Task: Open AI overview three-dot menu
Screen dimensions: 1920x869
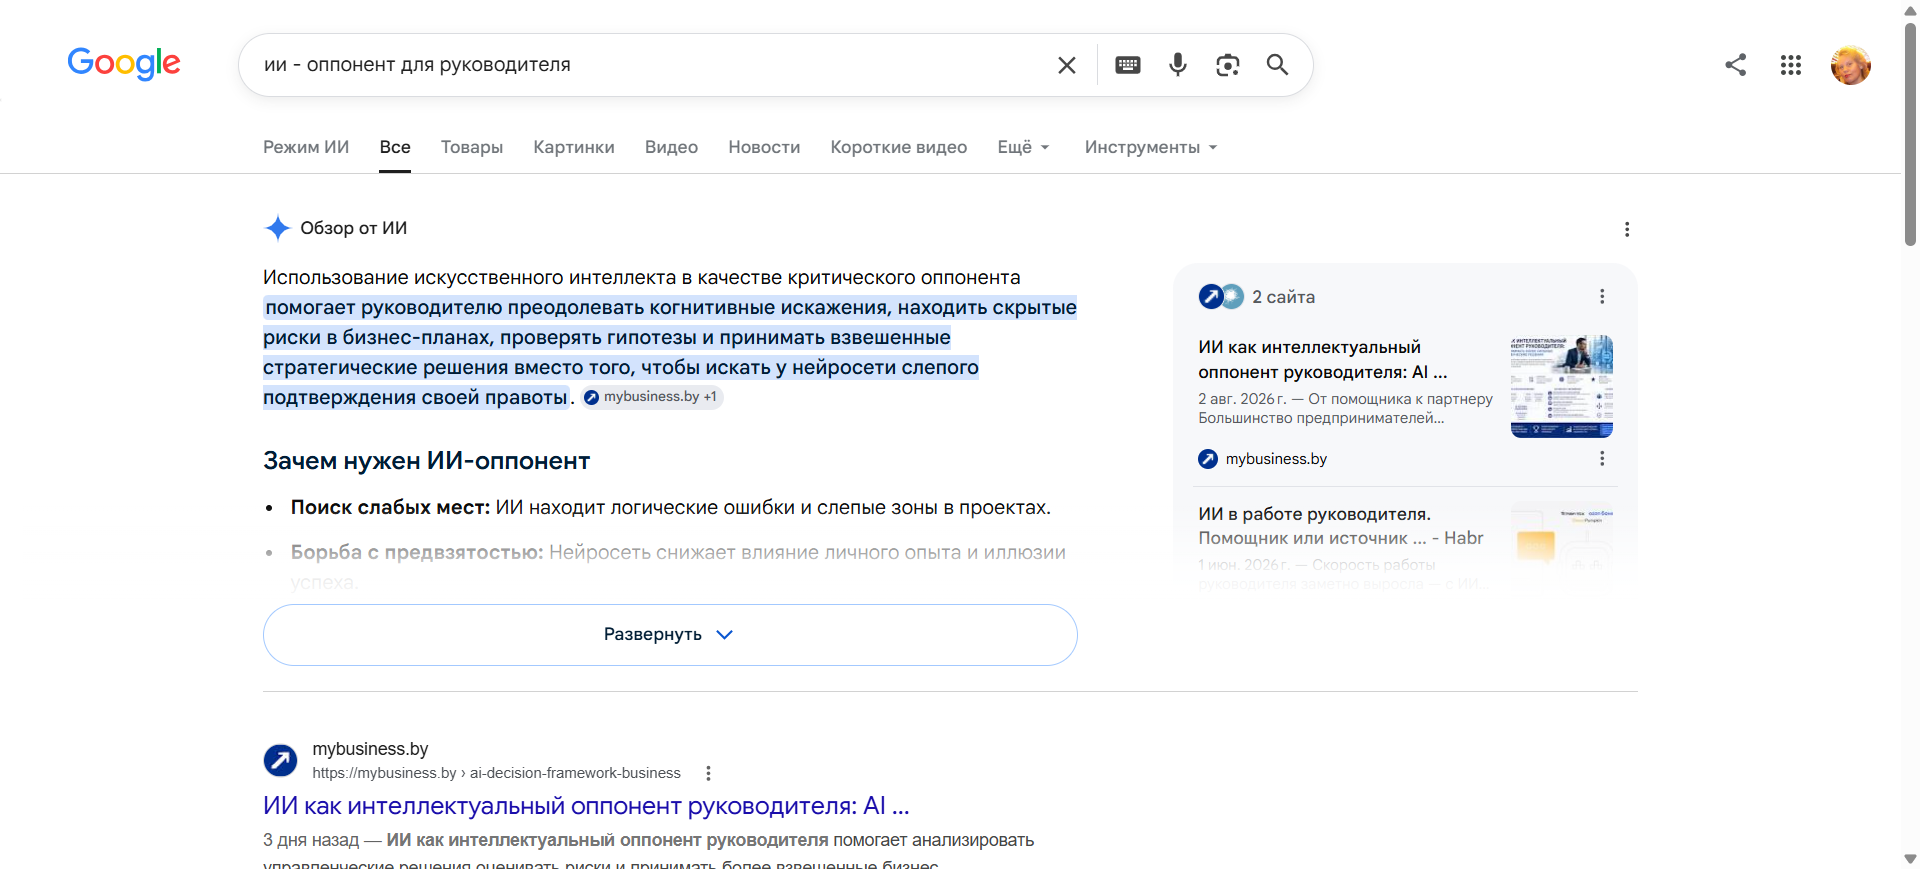Action: [x=1627, y=229]
